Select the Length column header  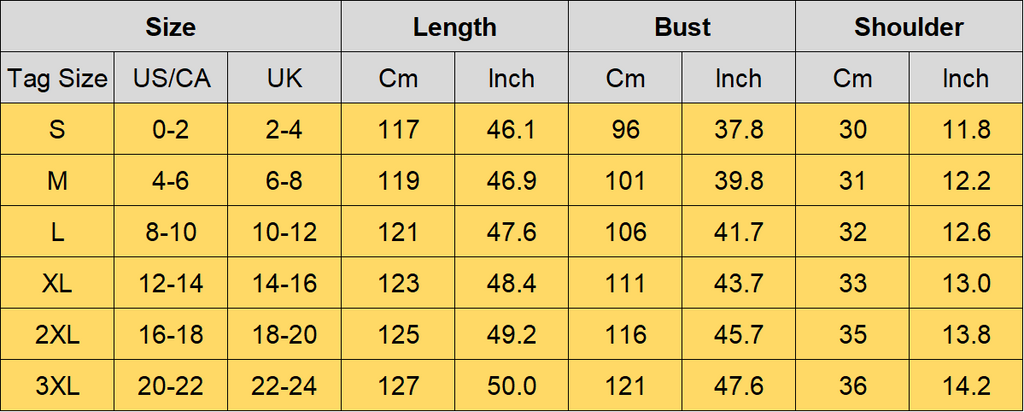pos(455,27)
